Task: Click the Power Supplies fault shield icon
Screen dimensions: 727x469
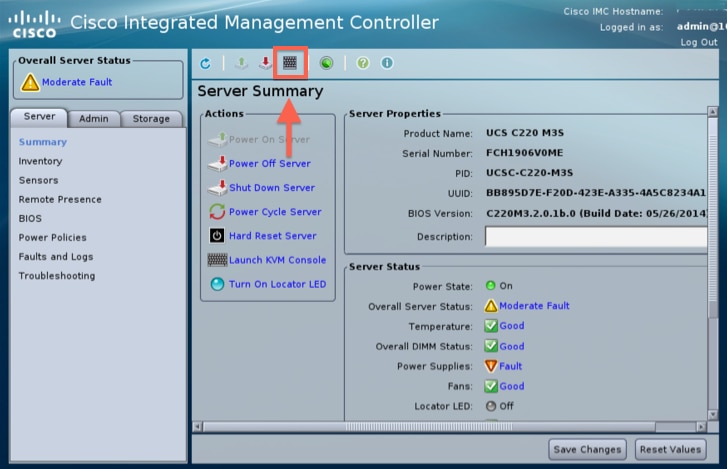Action: click(x=491, y=366)
